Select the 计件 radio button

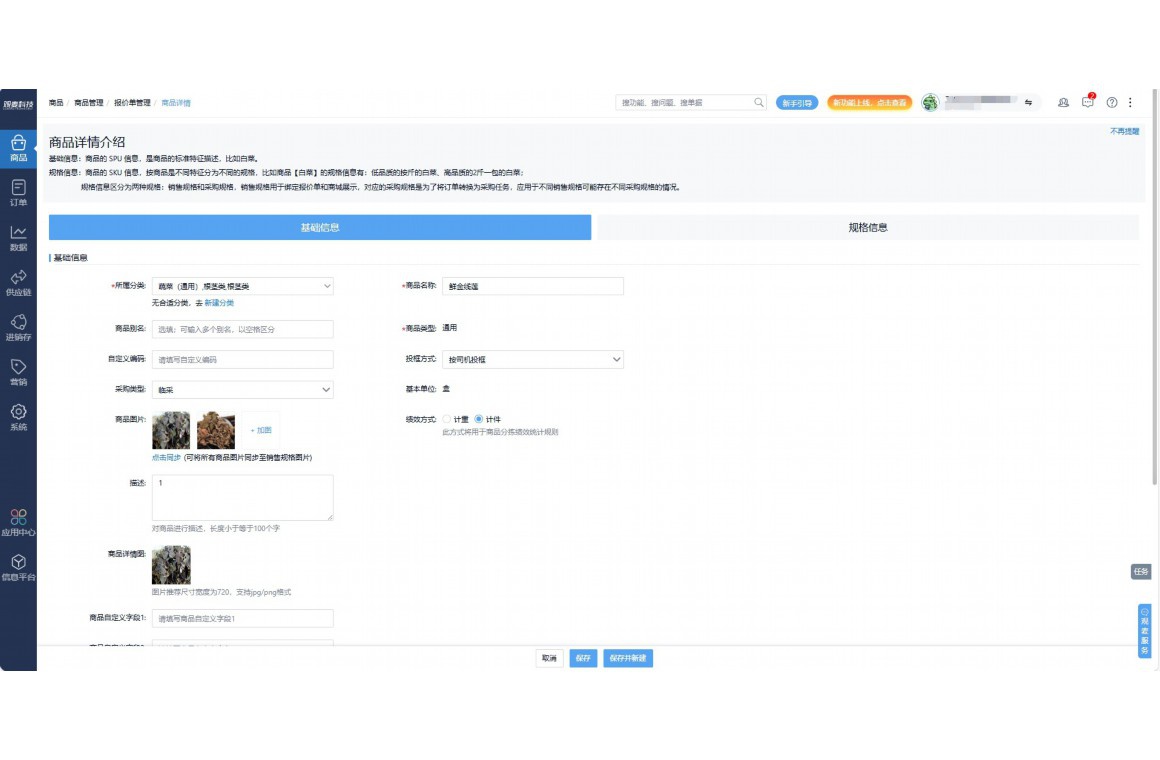click(x=479, y=419)
